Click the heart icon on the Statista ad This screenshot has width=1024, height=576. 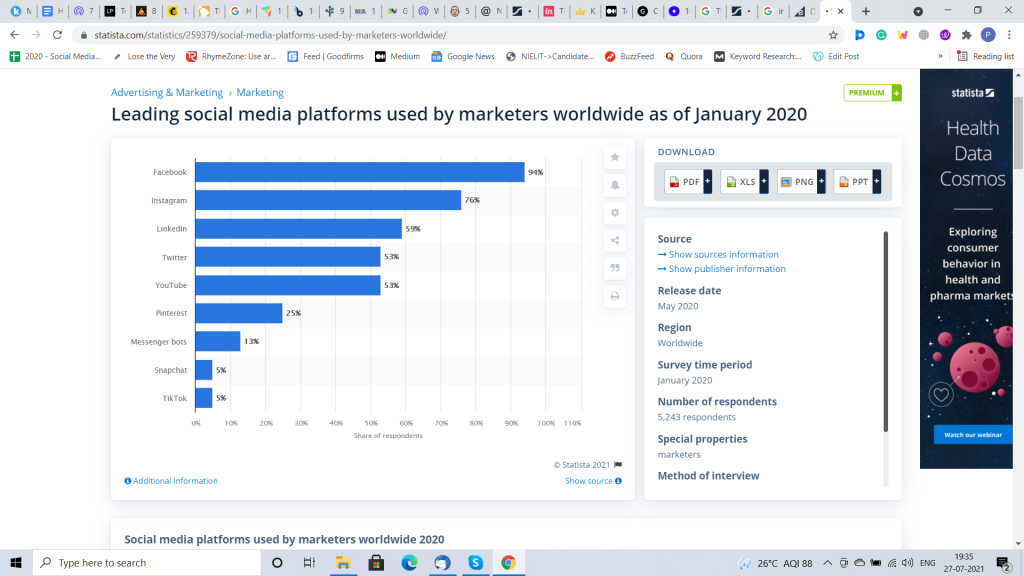(941, 394)
